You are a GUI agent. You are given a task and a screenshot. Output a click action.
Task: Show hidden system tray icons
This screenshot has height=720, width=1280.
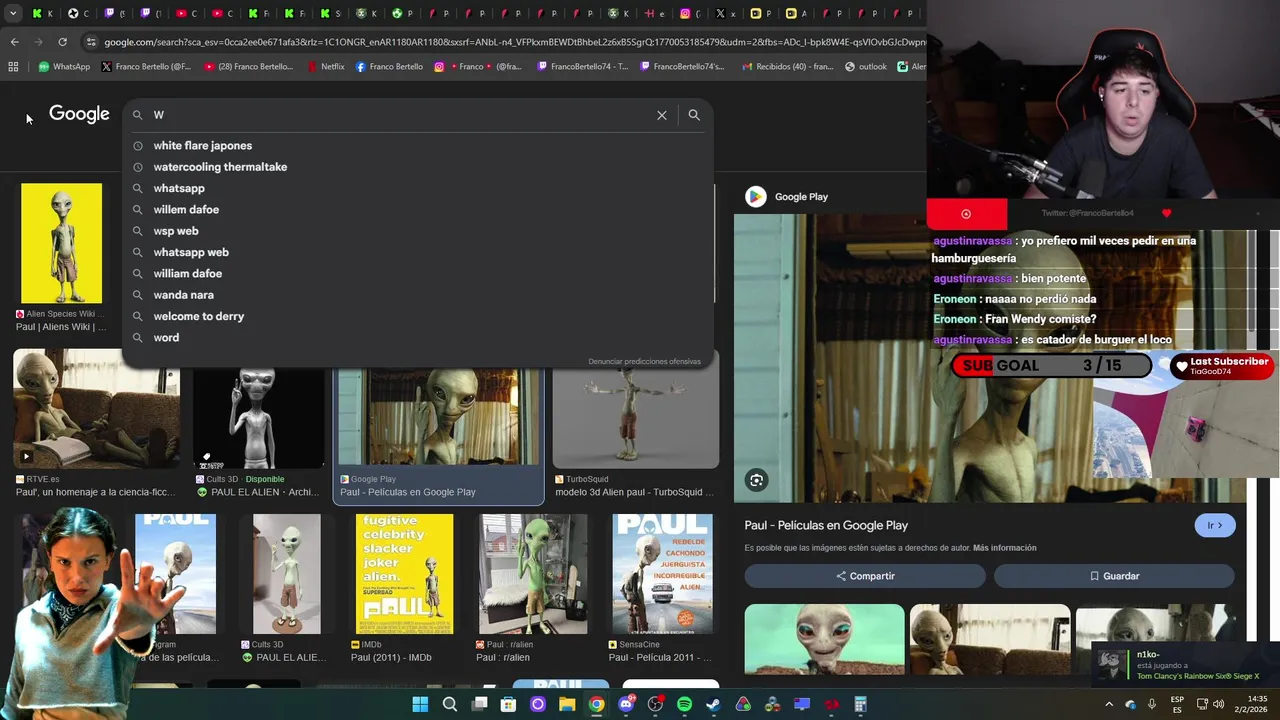pos(1109,704)
